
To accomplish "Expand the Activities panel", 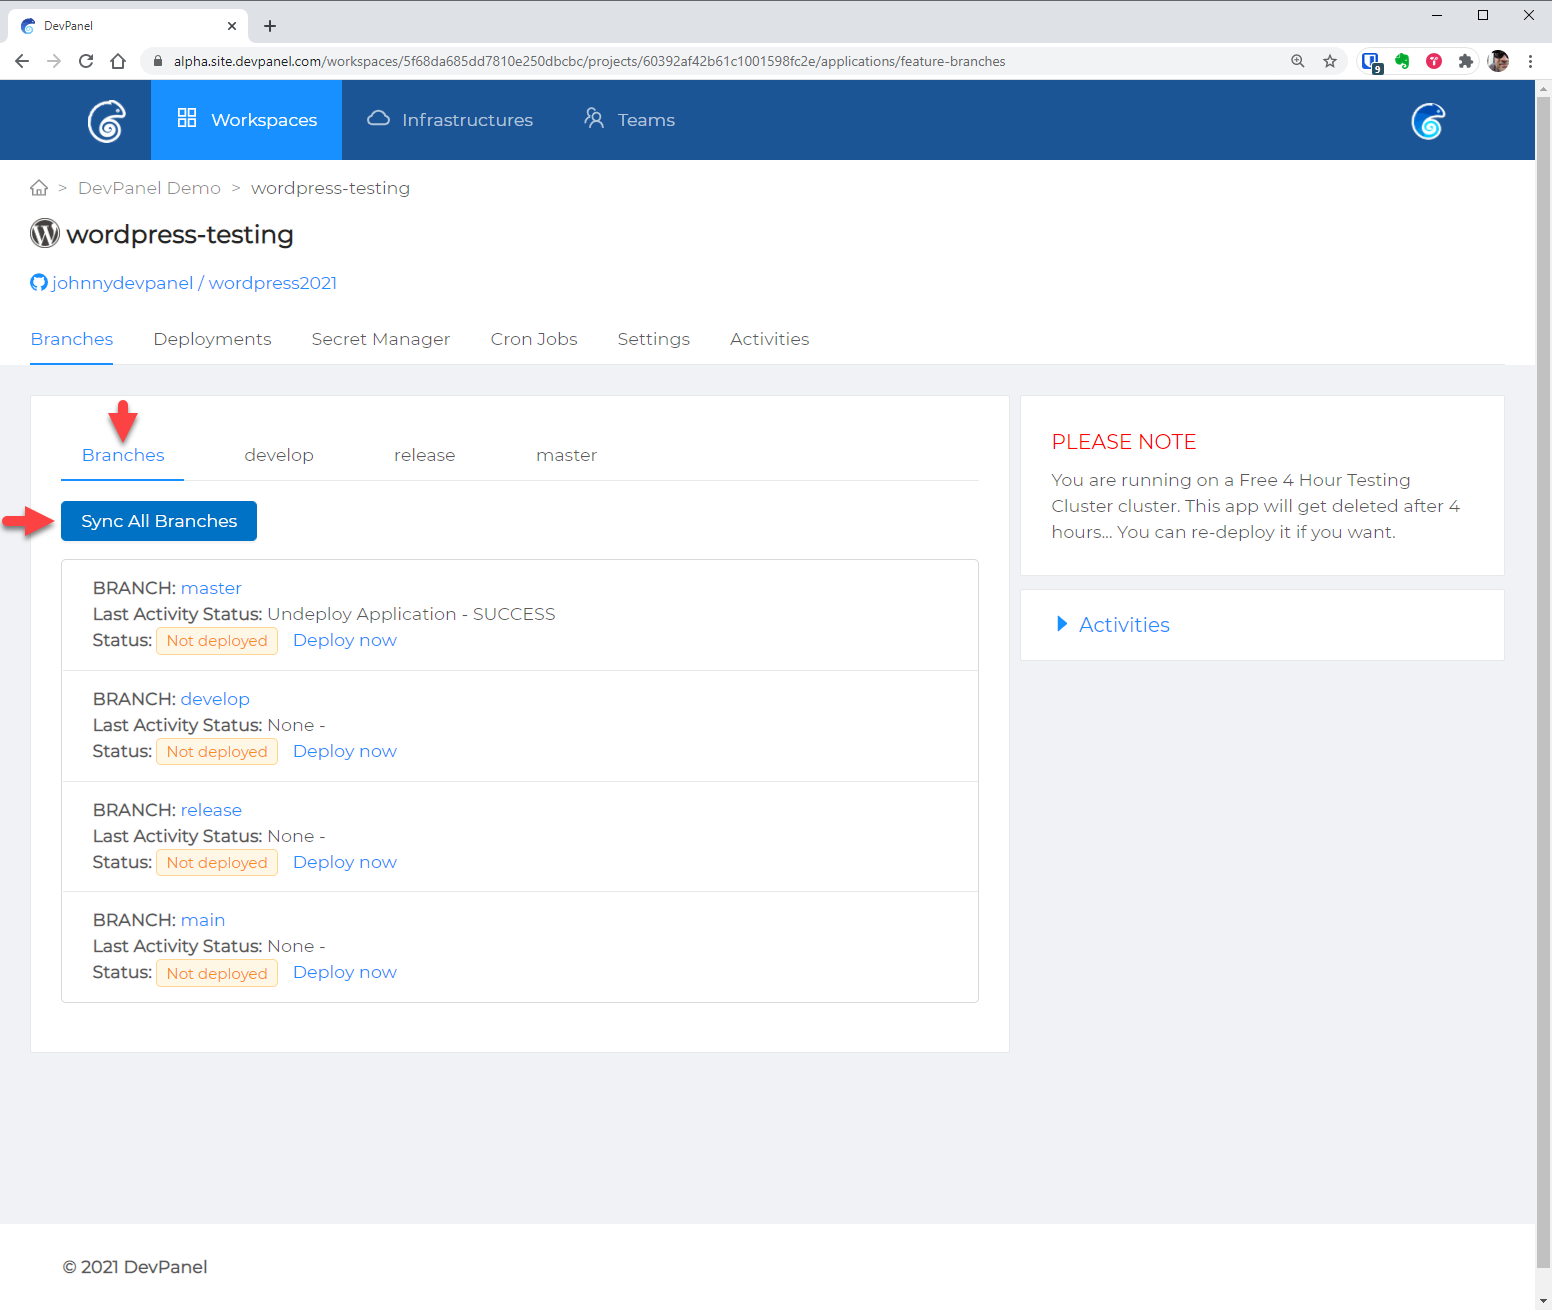I will point(1123,625).
